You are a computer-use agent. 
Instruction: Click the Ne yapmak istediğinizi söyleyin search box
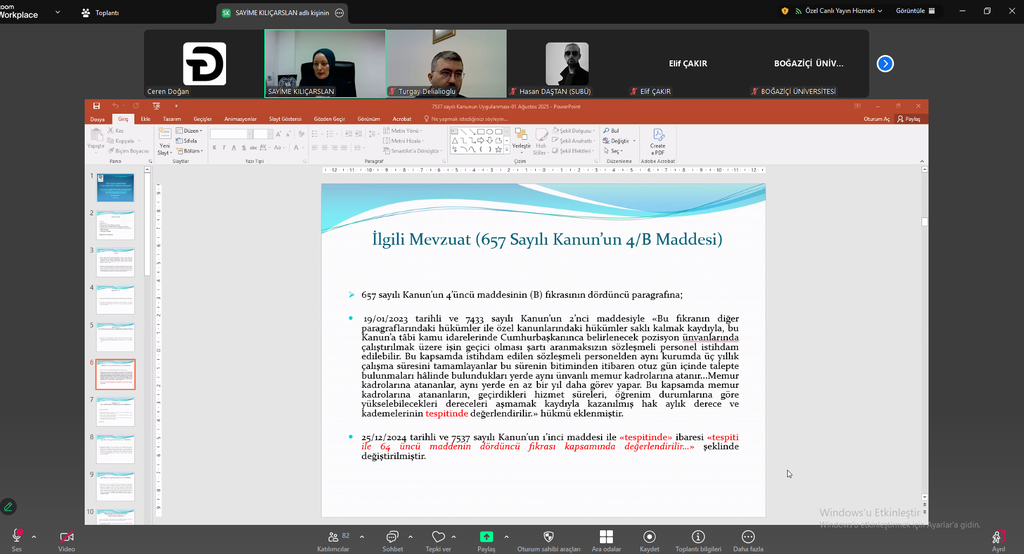click(x=466, y=119)
